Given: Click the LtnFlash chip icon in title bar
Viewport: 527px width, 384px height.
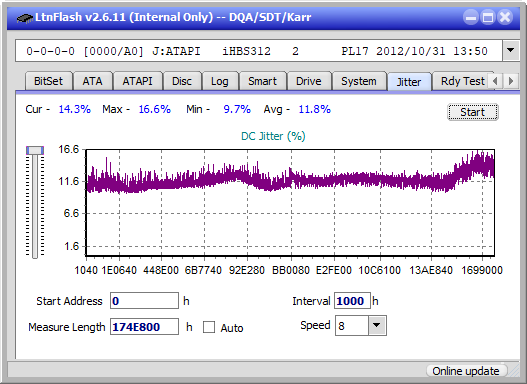Looking at the screenshot, I should [x=24, y=17].
